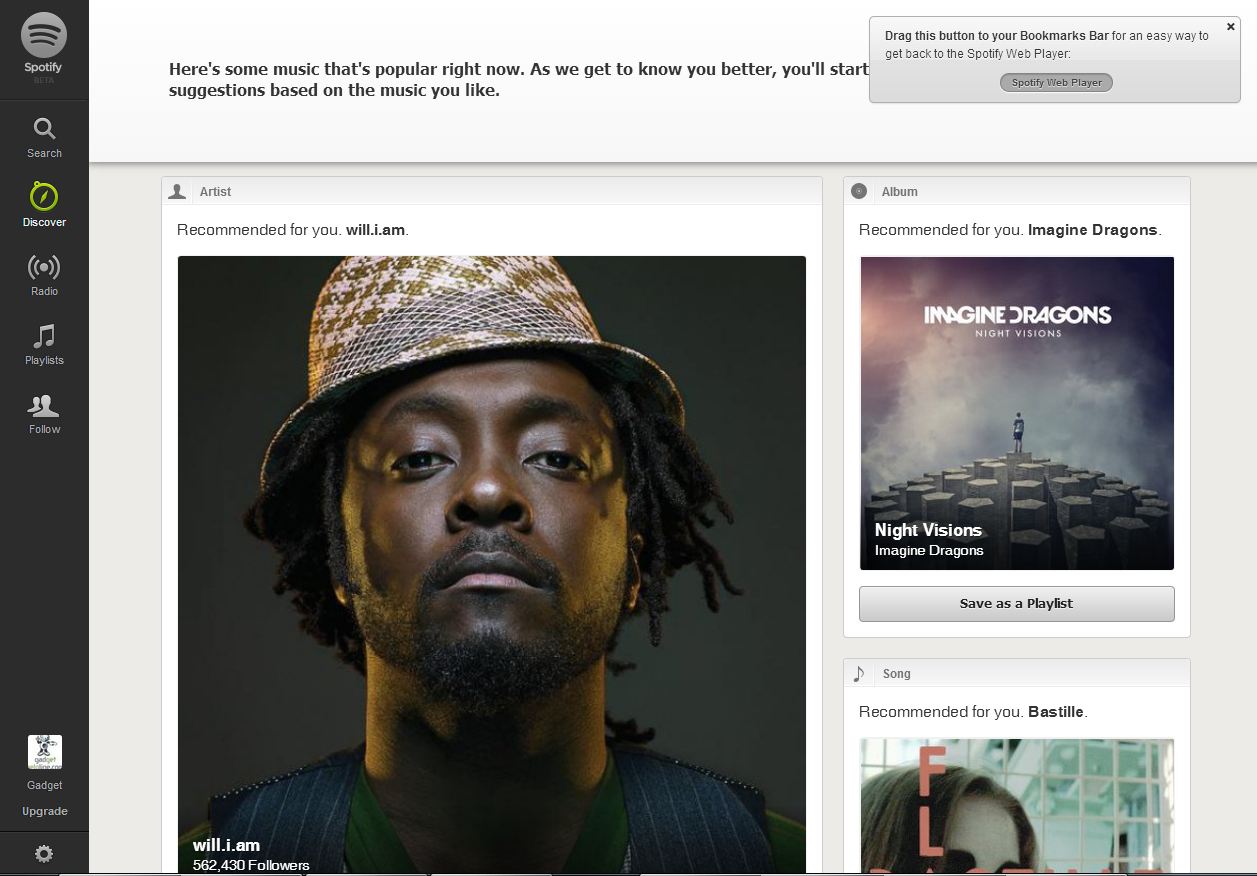Click the Song card music note icon

(x=858, y=673)
